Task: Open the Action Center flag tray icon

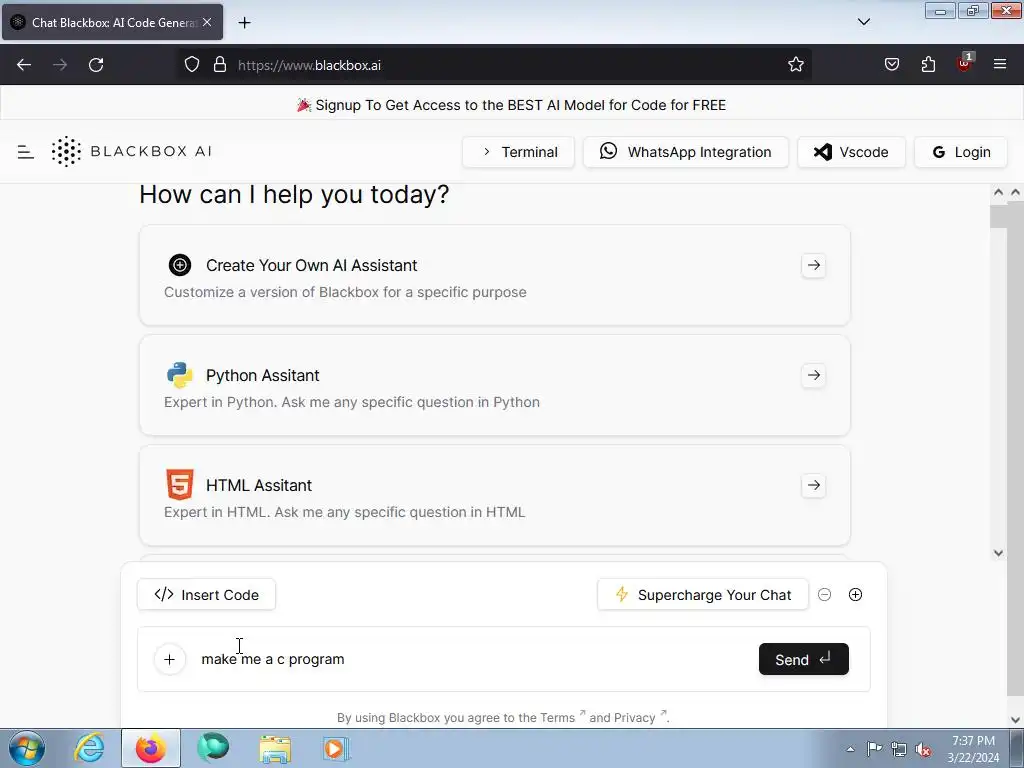Action: coord(874,749)
